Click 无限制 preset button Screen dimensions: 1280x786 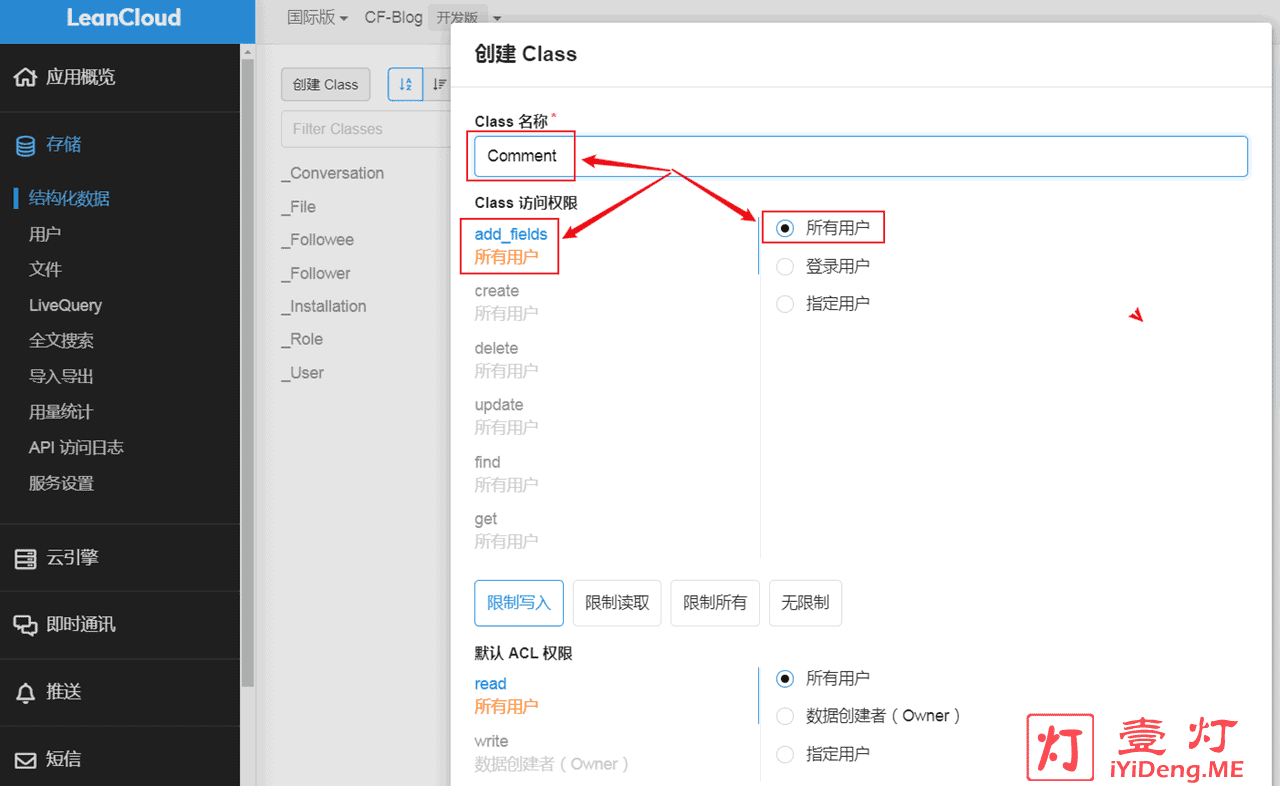point(805,603)
